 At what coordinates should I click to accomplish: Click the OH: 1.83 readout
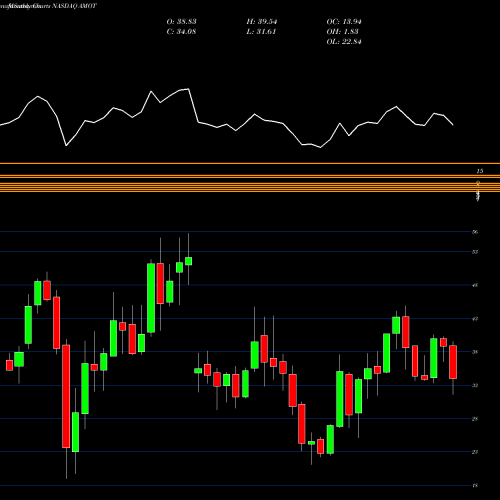click(x=342, y=31)
